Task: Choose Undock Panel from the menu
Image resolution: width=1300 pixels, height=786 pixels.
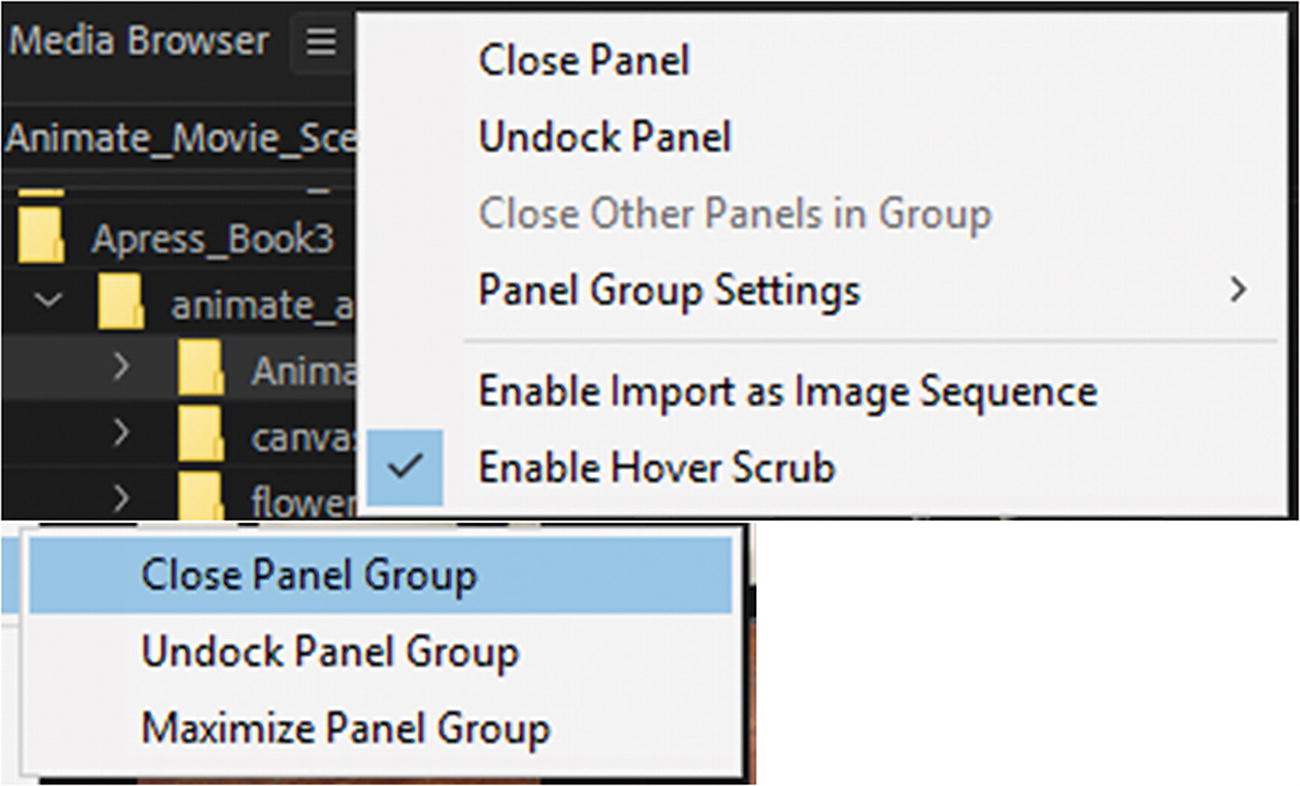Action: click(x=605, y=137)
